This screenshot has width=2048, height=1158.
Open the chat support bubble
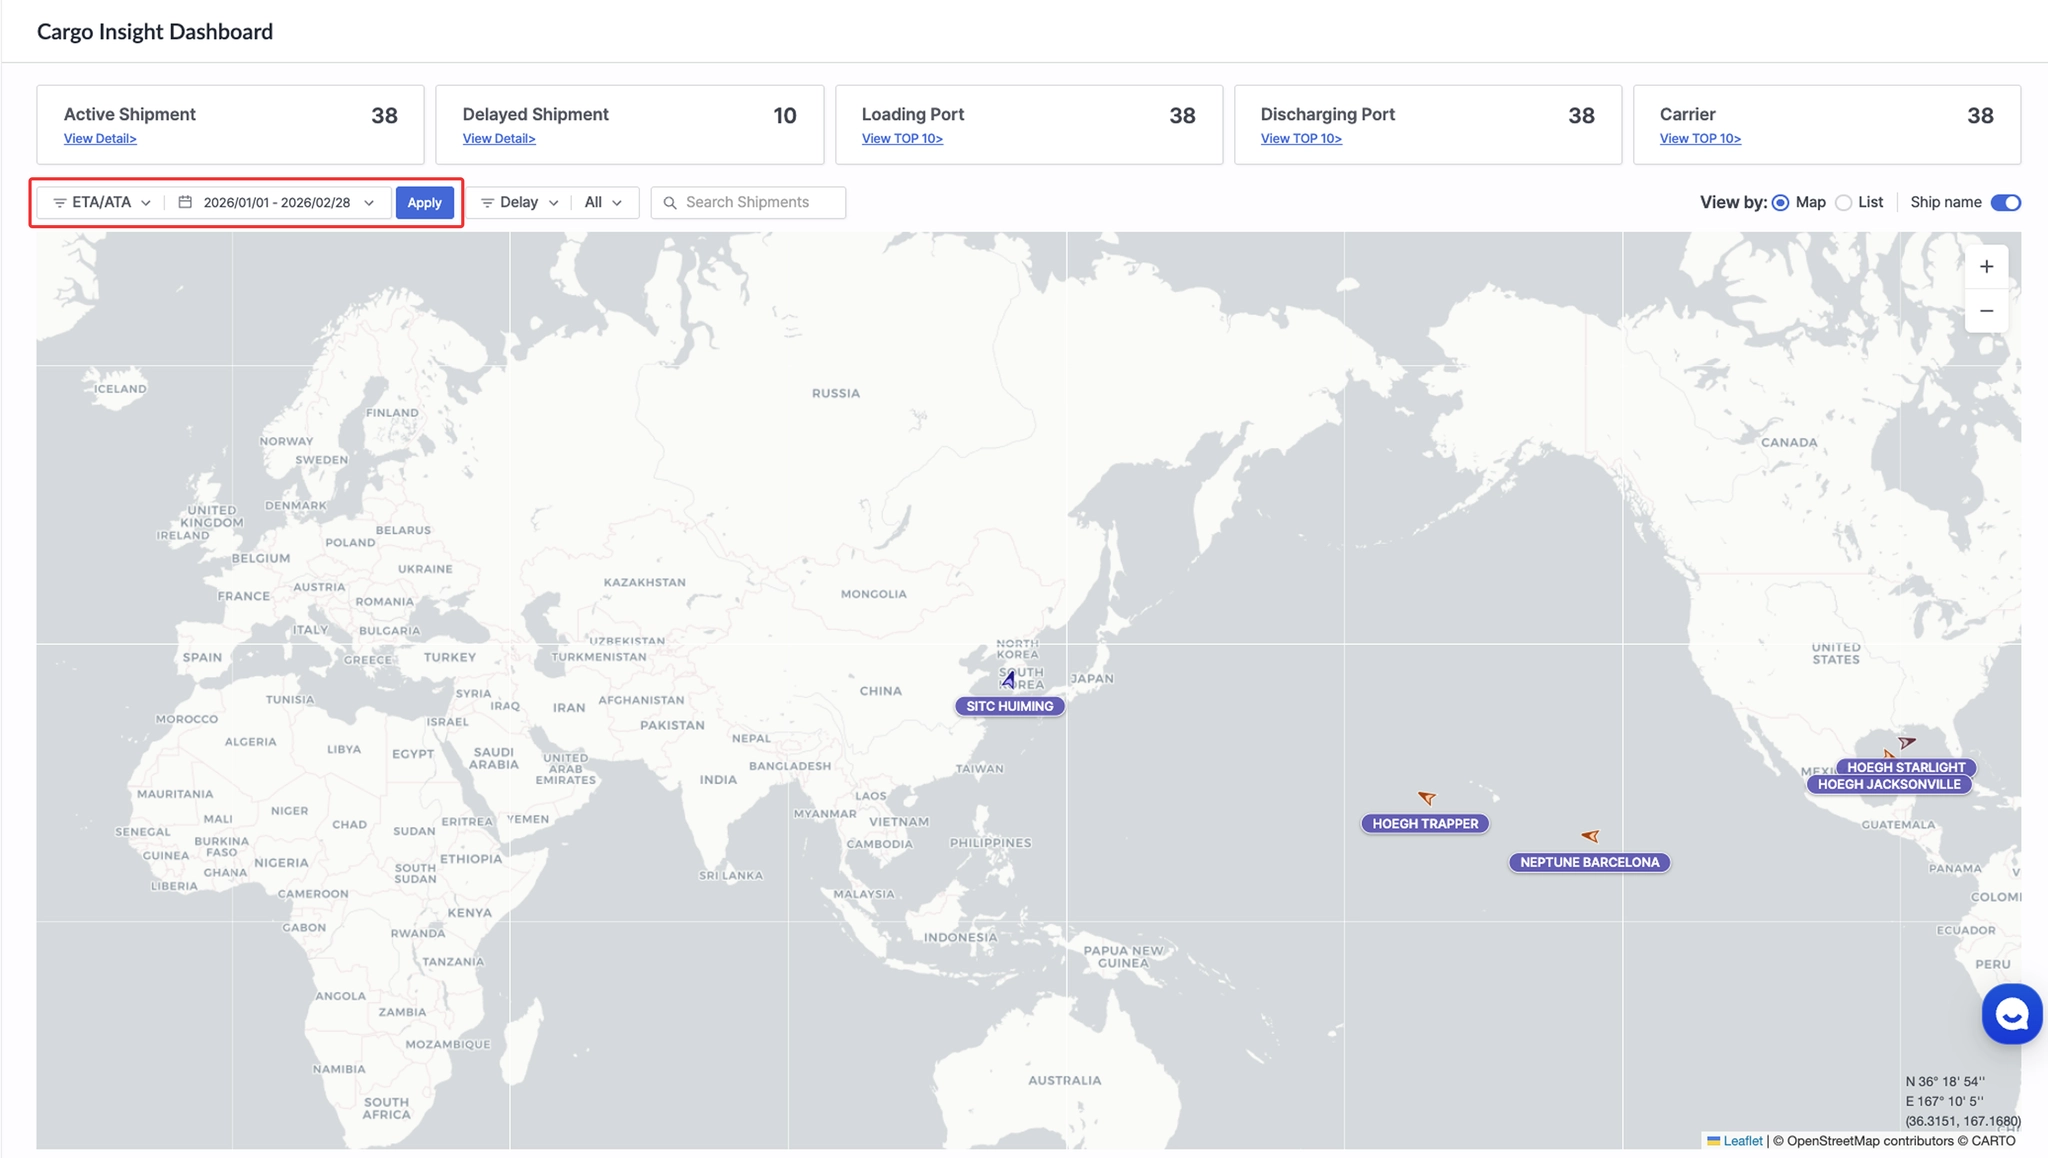[x=2011, y=1014]
